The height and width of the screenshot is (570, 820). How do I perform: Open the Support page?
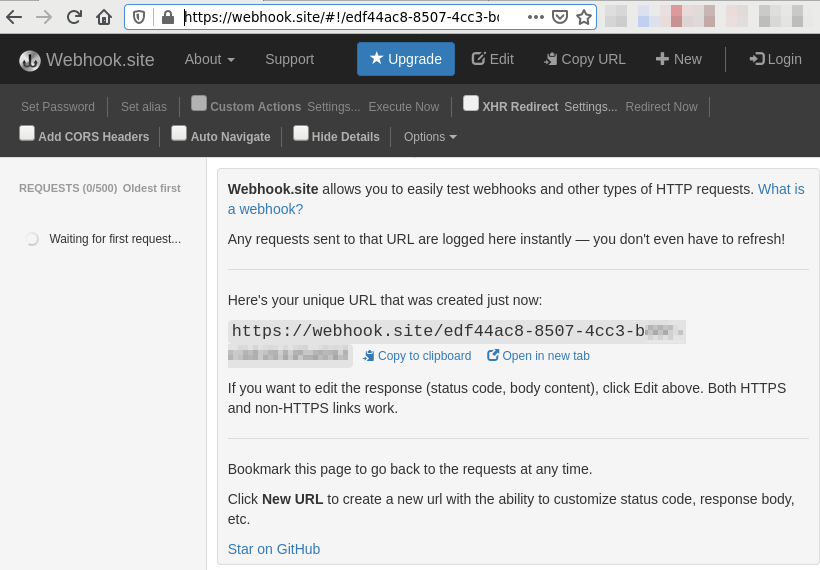289,59
